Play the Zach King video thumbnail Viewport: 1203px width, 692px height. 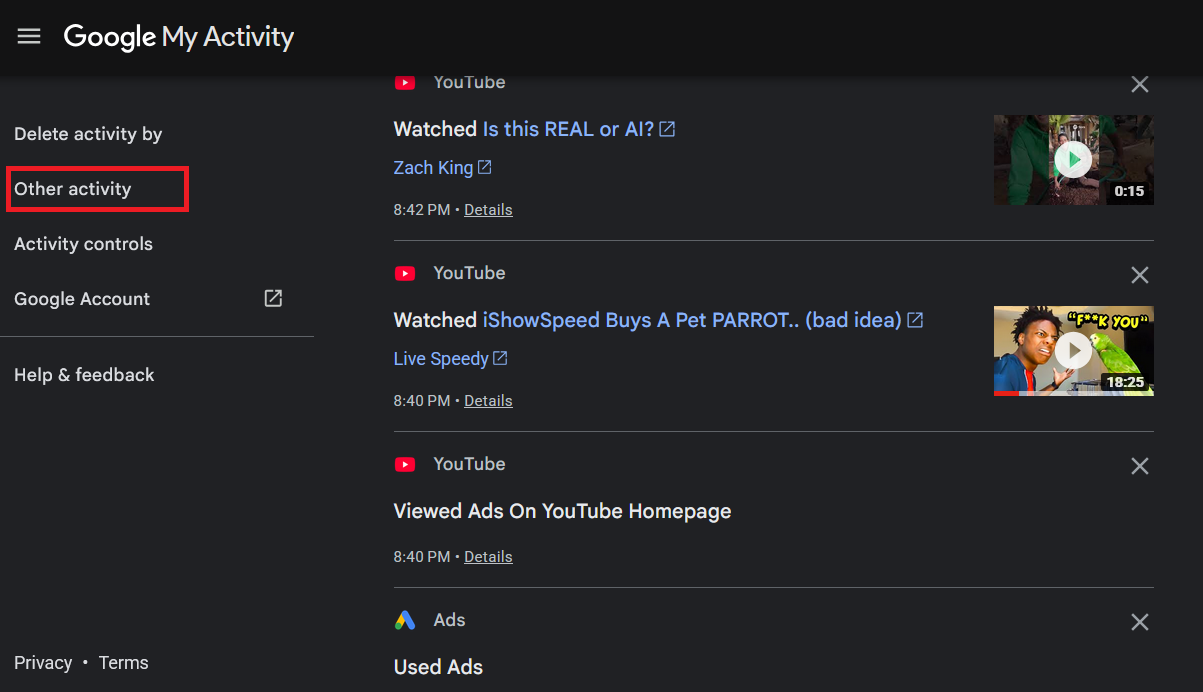pyautogui.click(x=1074, y=160)
